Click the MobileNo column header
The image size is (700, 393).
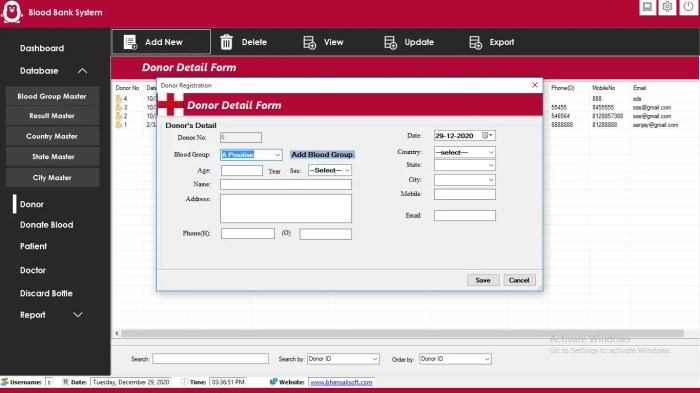[x=604, y=88]
